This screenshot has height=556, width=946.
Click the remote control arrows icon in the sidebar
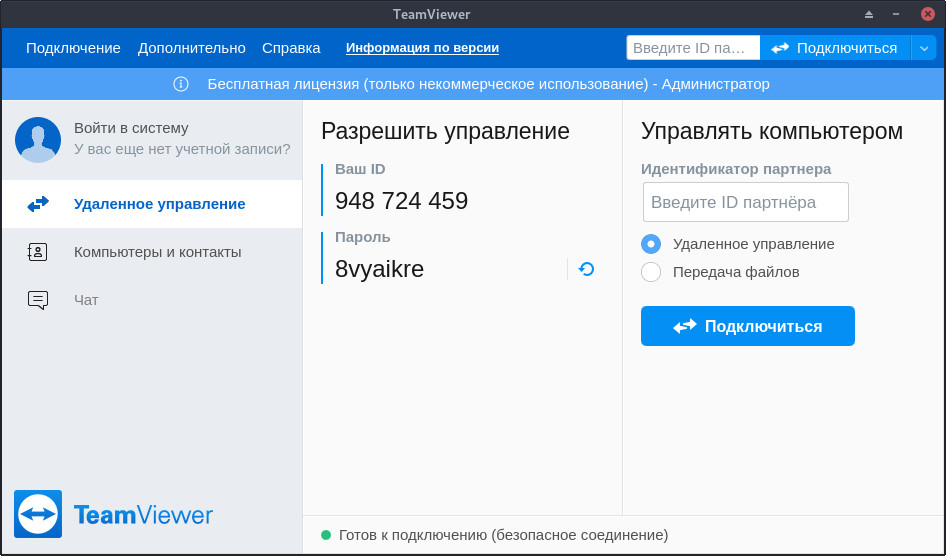[x=38, y=204]
